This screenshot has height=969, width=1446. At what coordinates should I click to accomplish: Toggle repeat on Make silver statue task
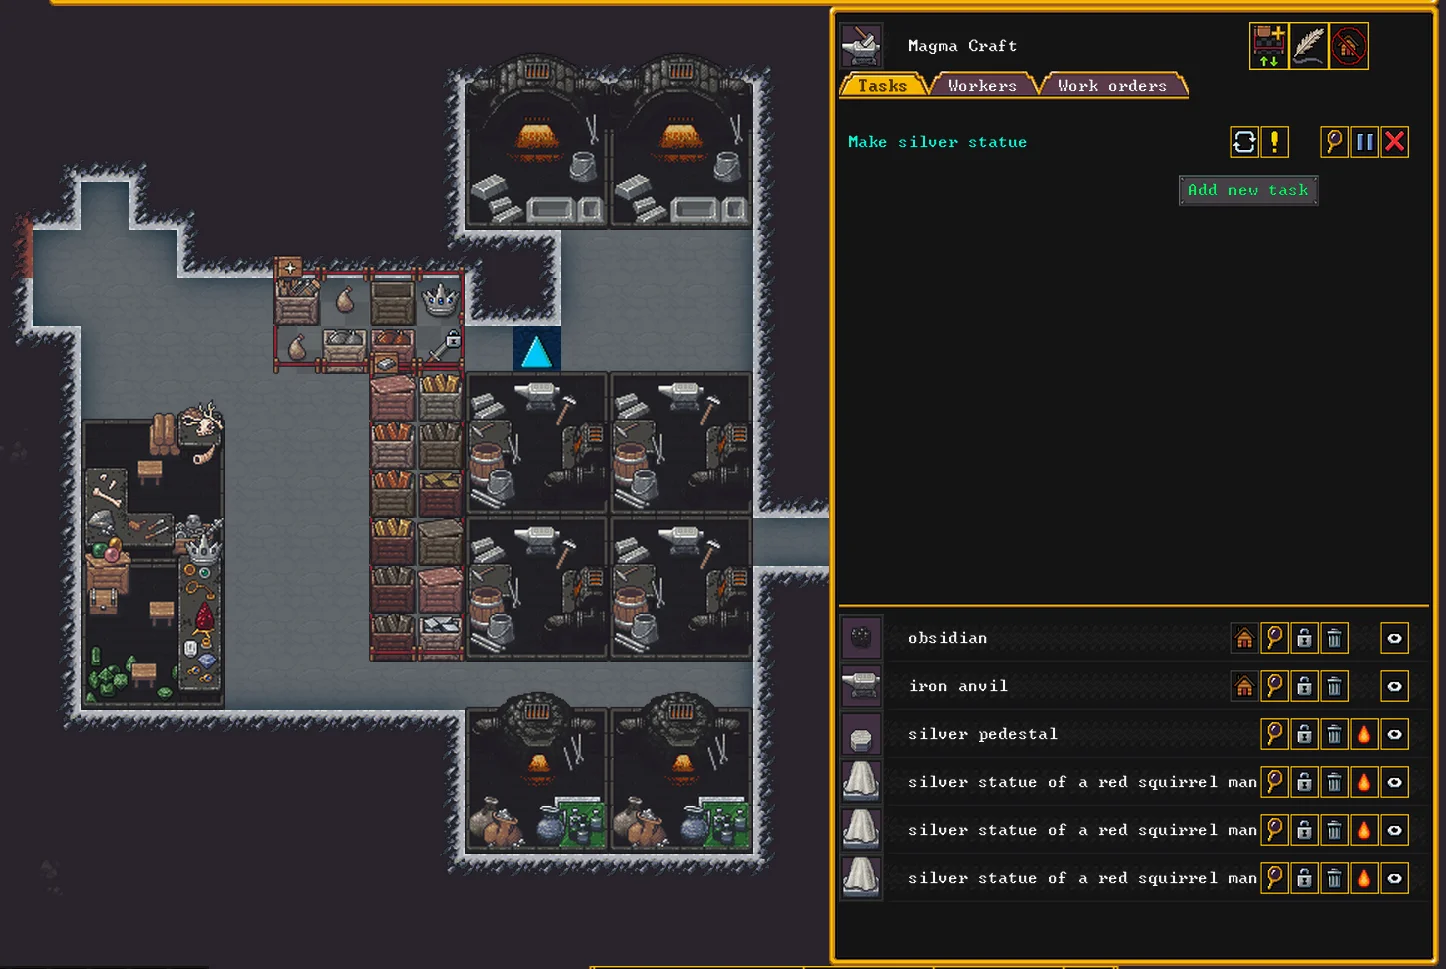click(x=1244, y=142)
